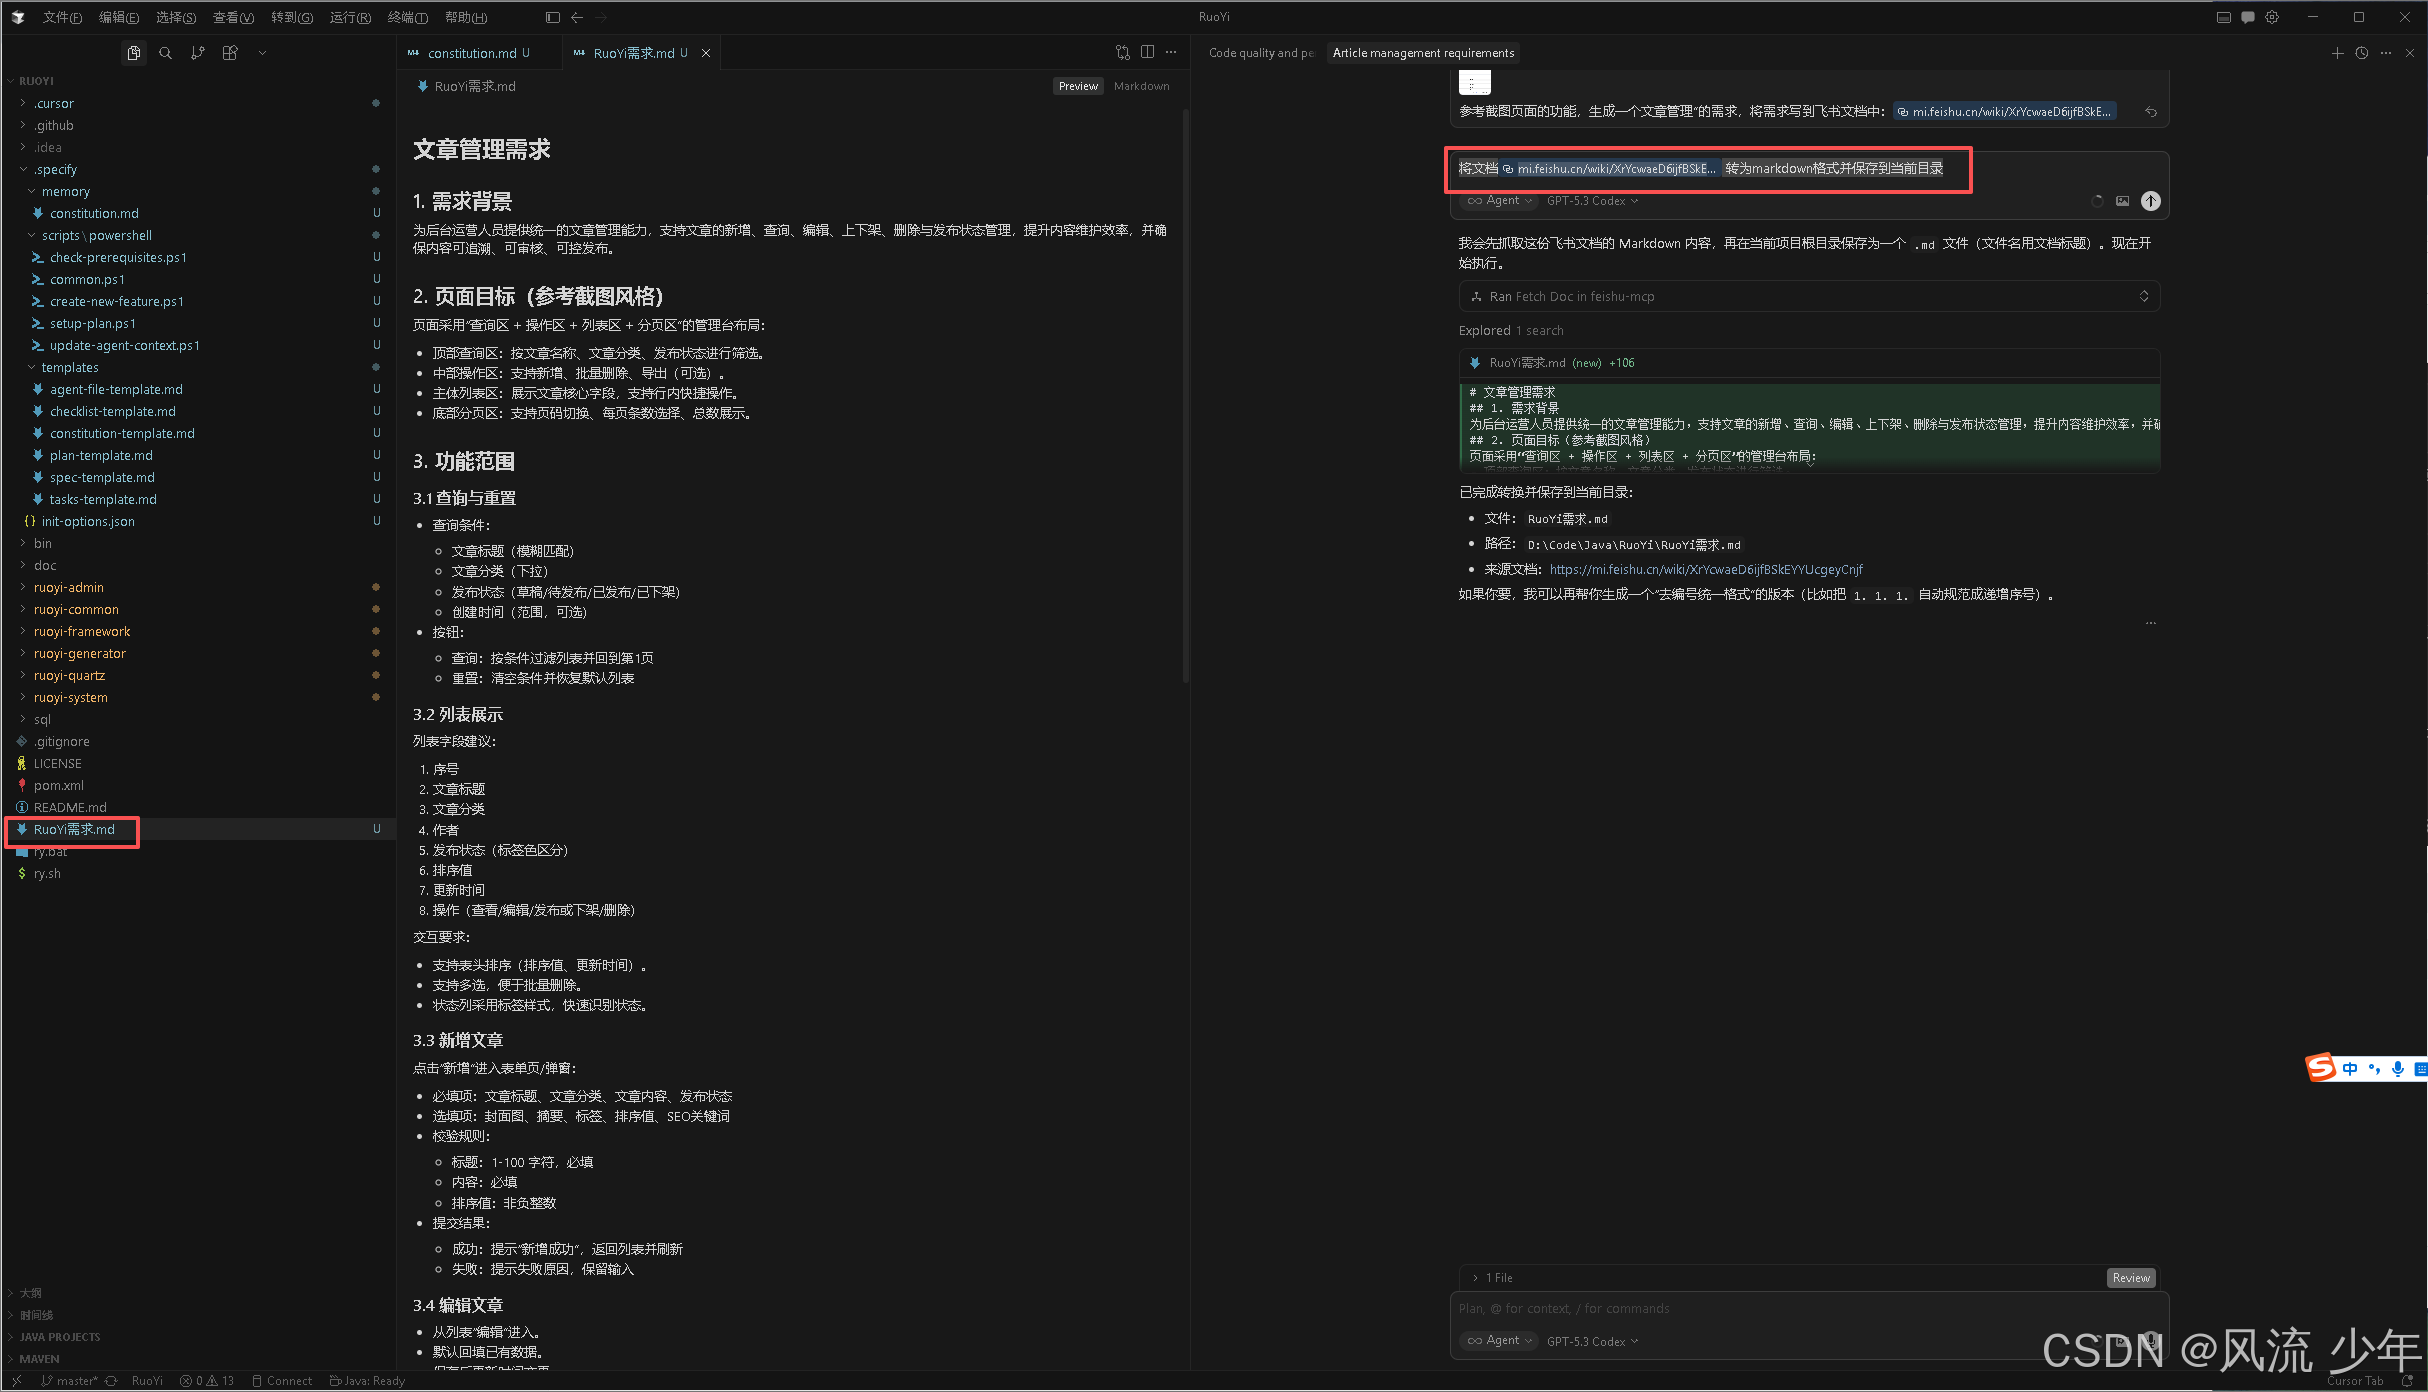Start a new chat with plus icon
This screenshot has height=1392, width=2428.
coord(2337,53)
